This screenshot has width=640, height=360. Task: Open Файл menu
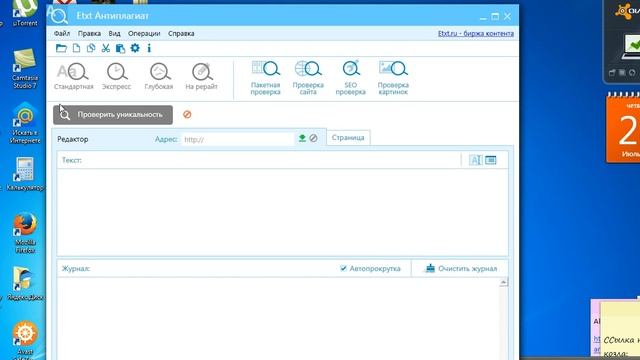click(62, 33)
